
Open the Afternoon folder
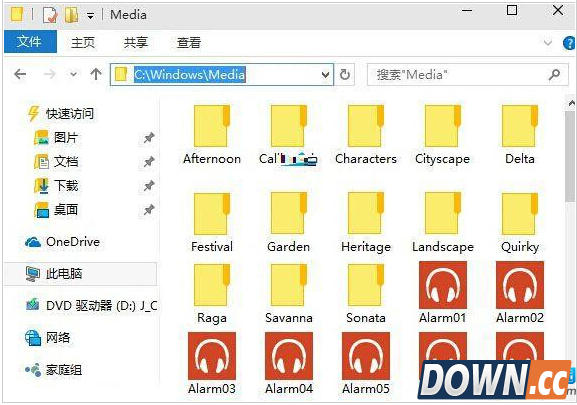click(212, 135)
